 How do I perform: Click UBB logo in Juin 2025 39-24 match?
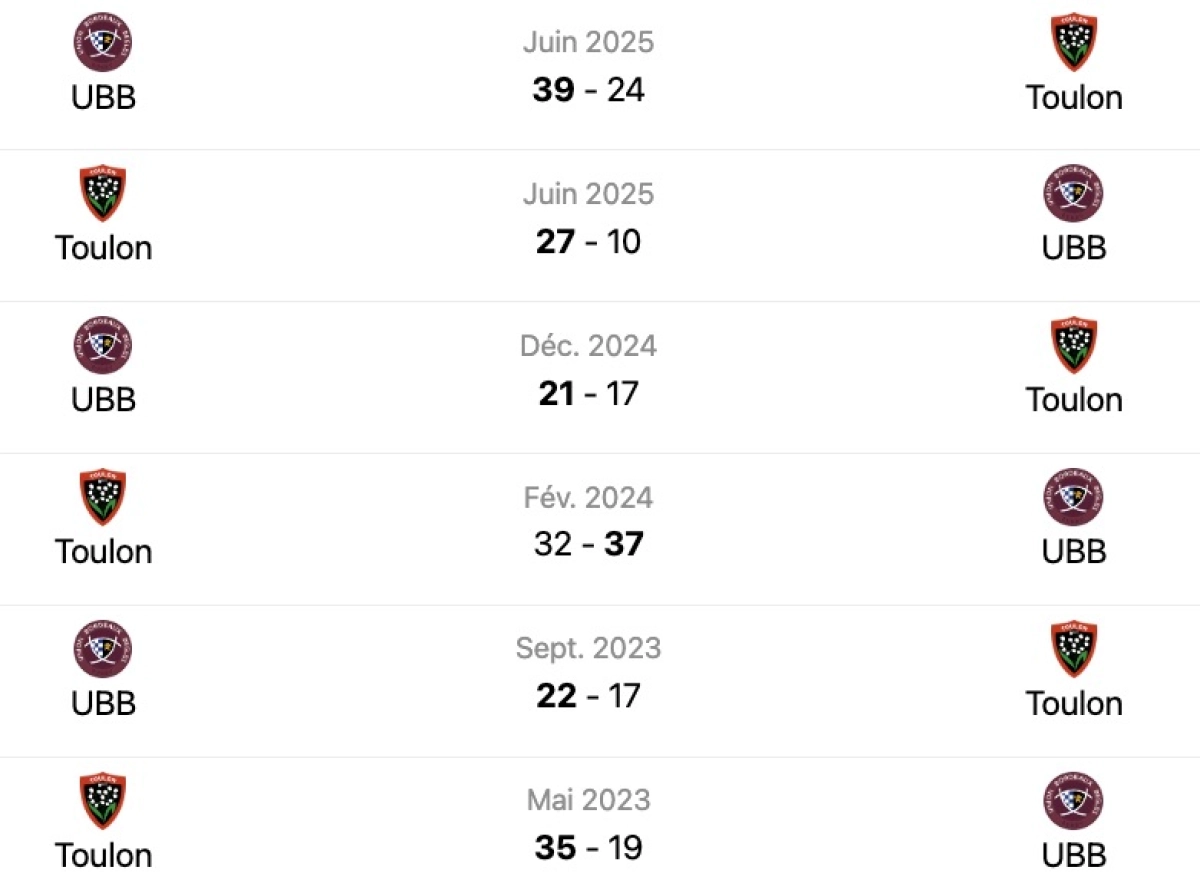click(x=103, y=42)
